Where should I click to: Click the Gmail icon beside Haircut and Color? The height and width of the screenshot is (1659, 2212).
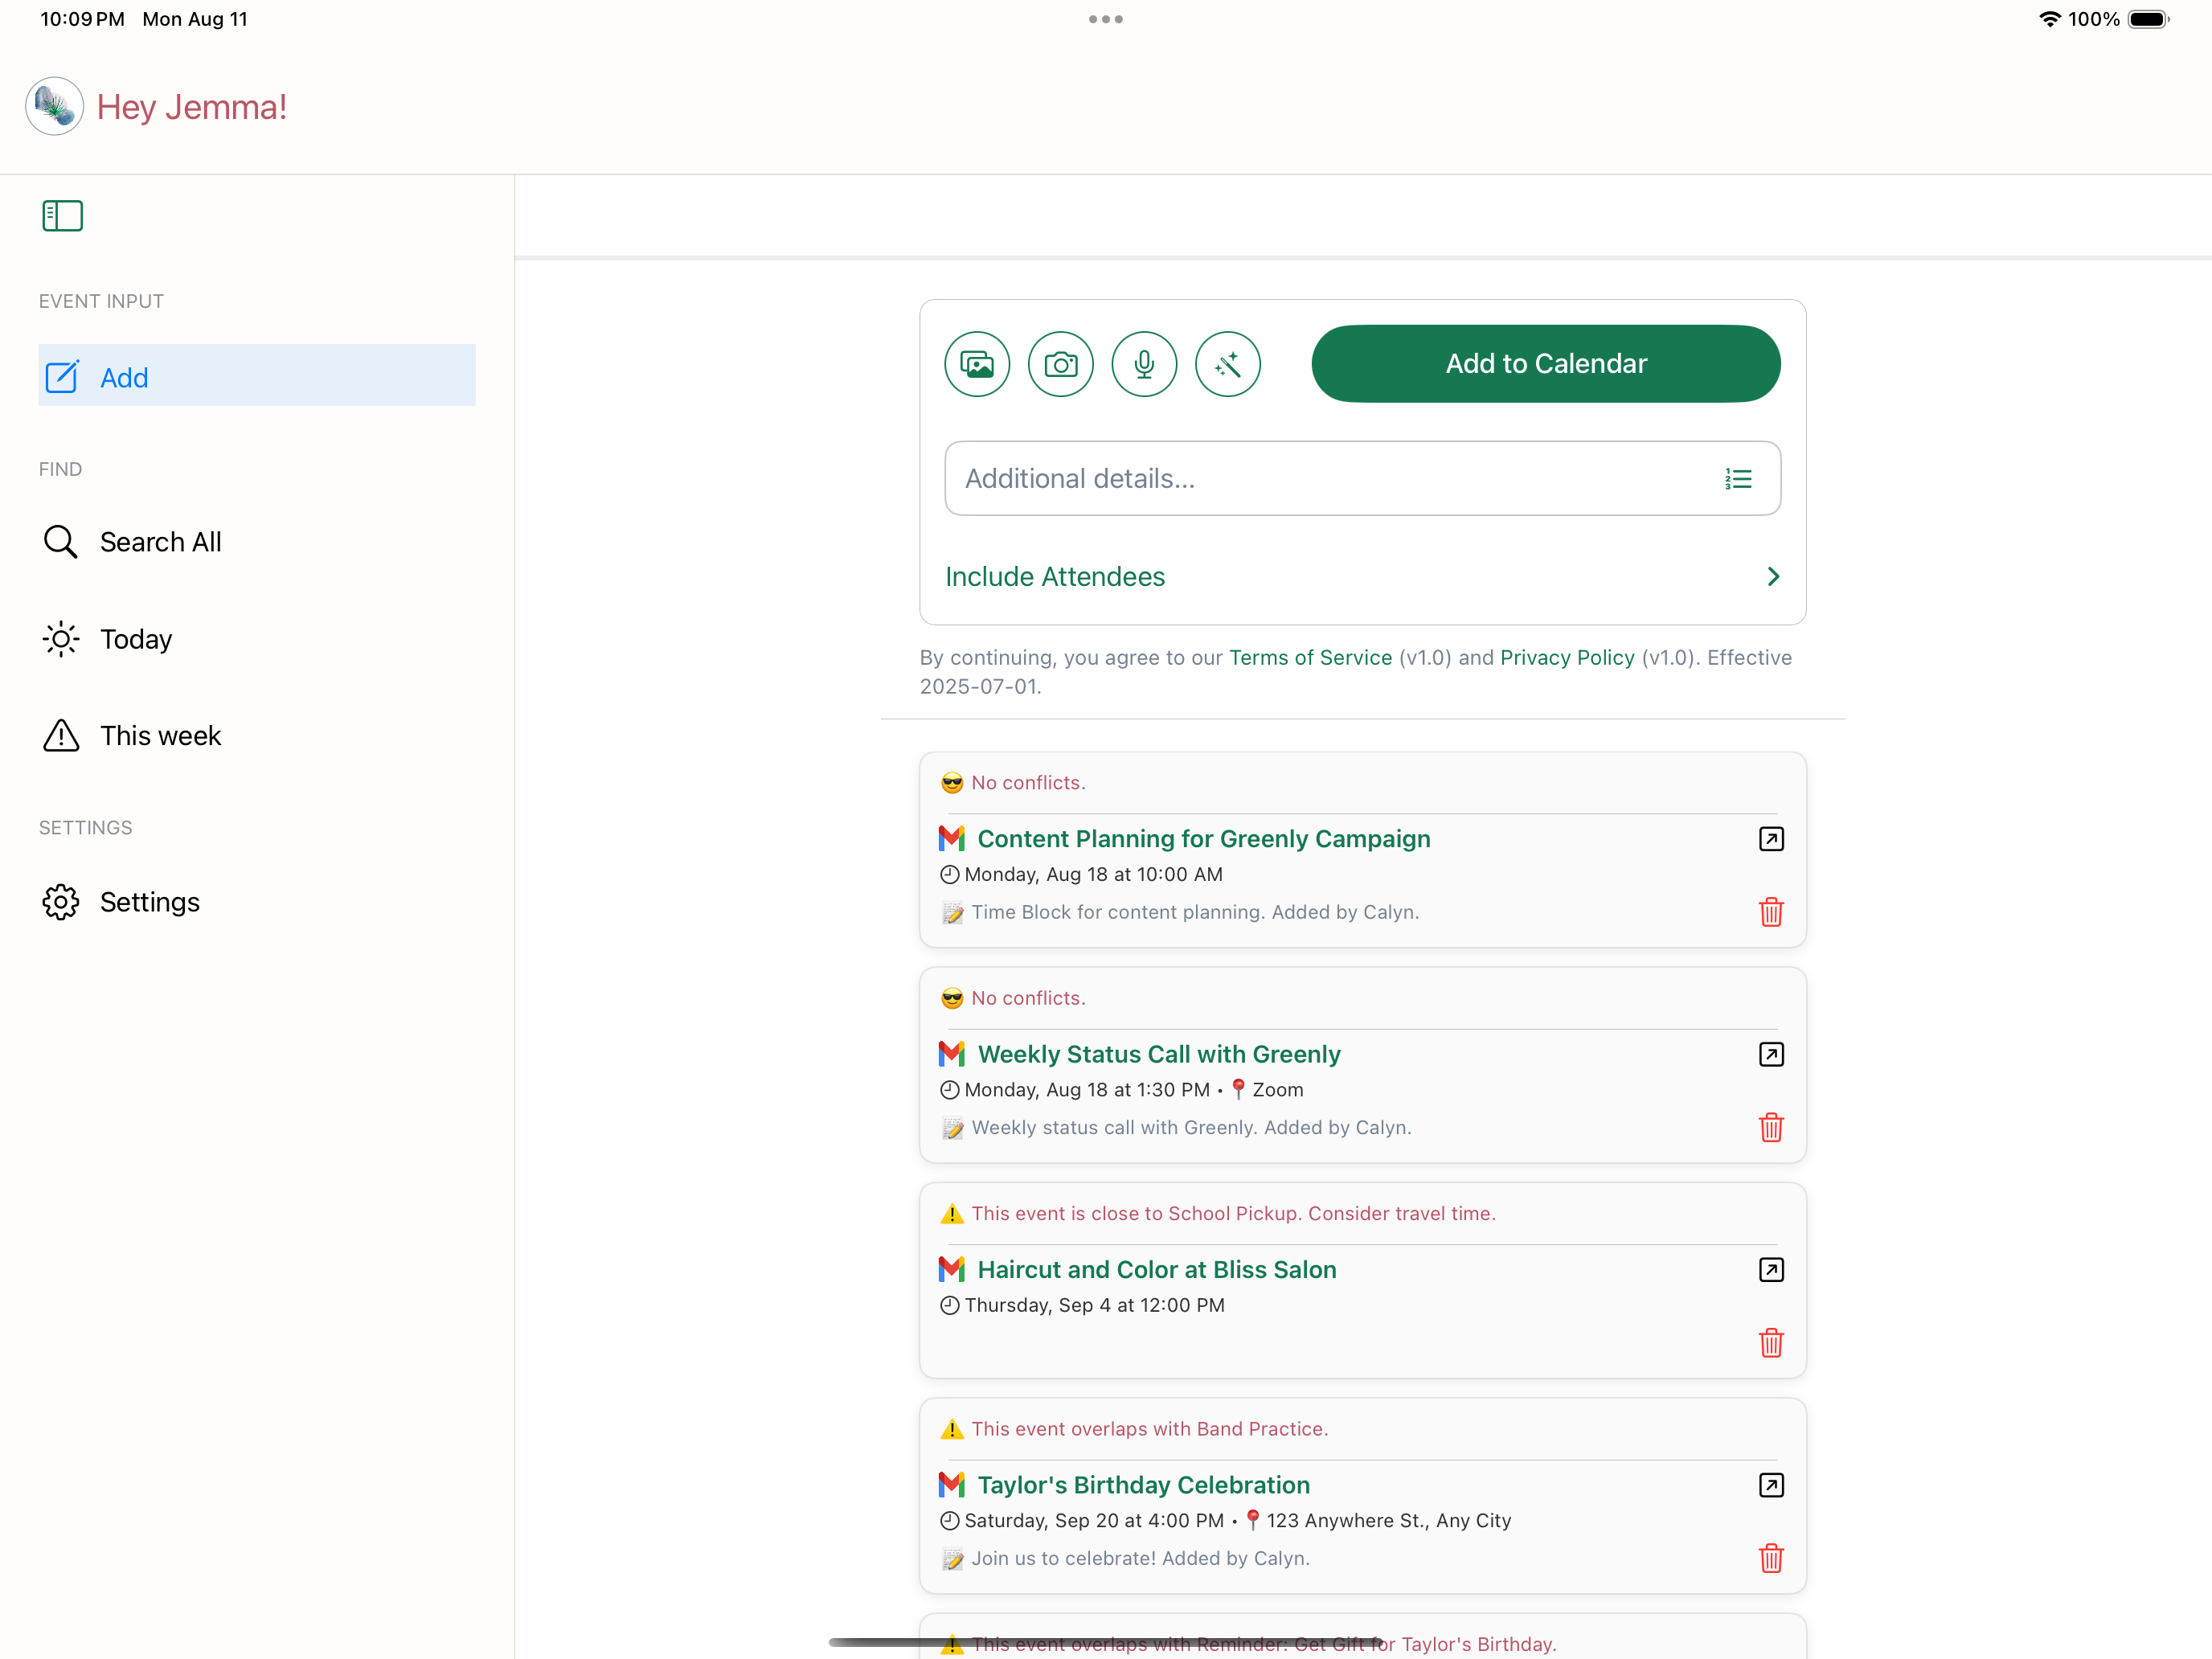(952, 1269)
